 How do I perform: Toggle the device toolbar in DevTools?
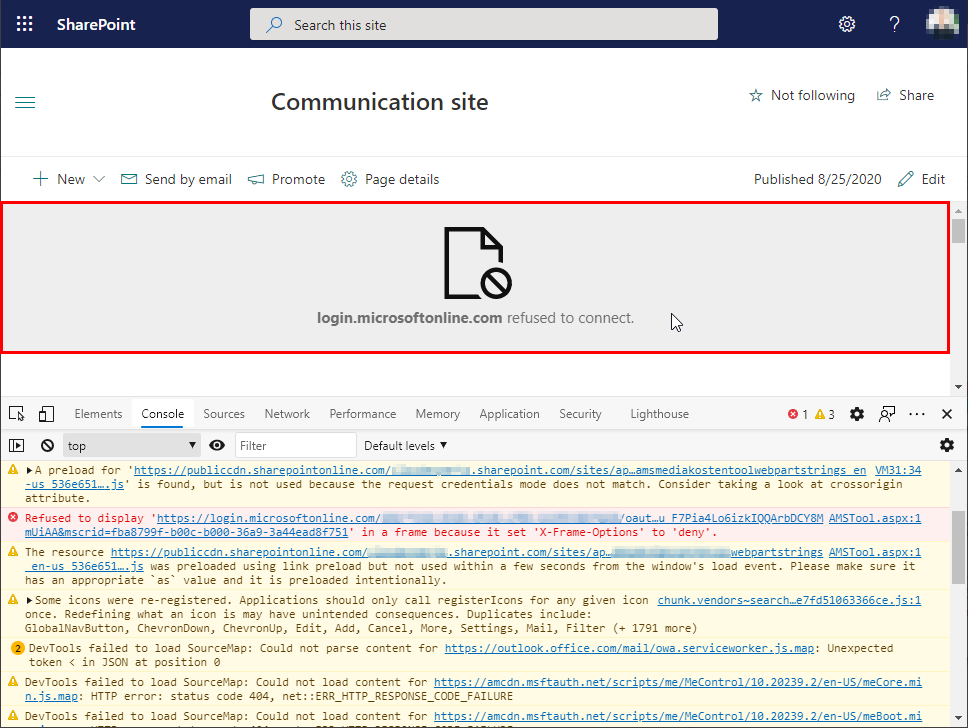45,413
